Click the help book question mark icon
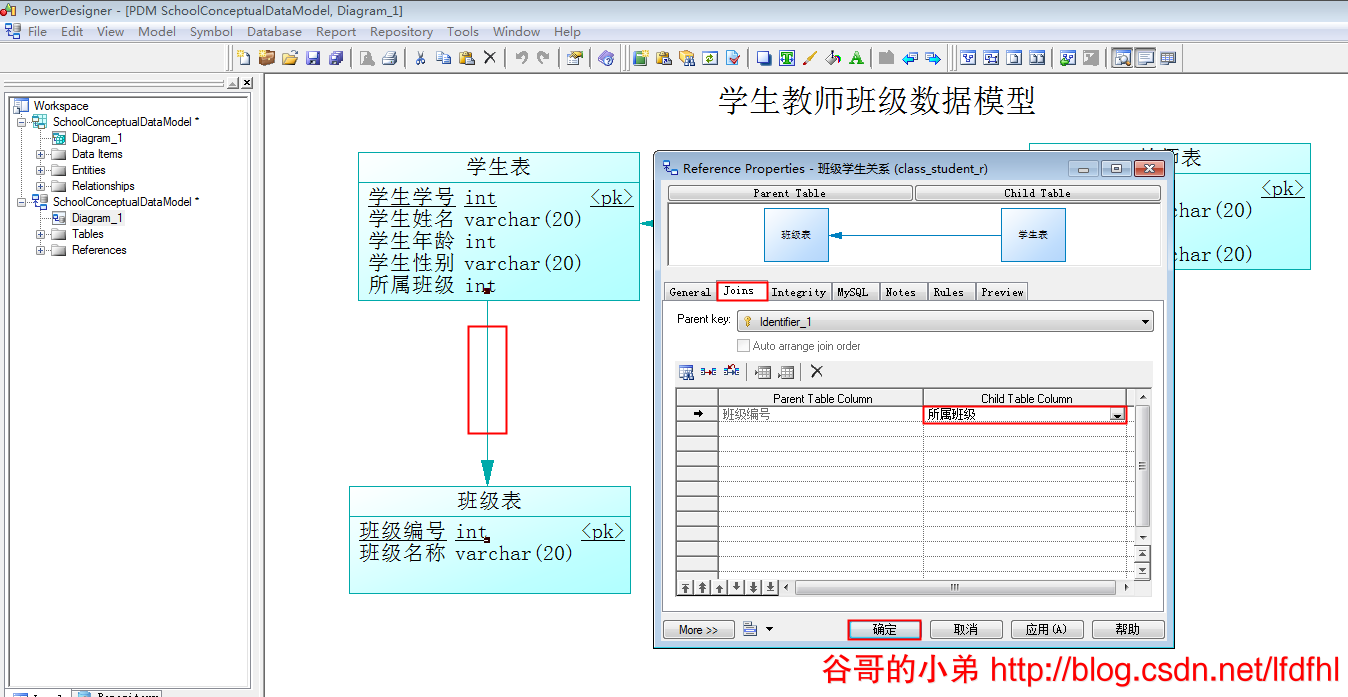Screen dimensions: 1348x697 pyautogui.click(x=606, y=58)
